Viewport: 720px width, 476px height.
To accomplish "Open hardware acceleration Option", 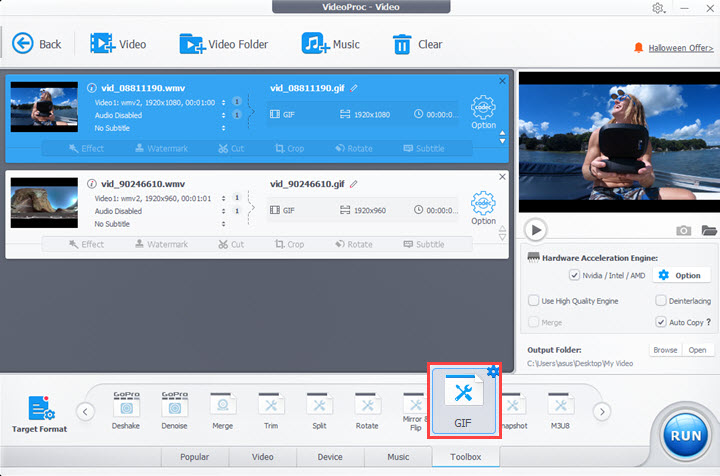I will pos(681,275).
